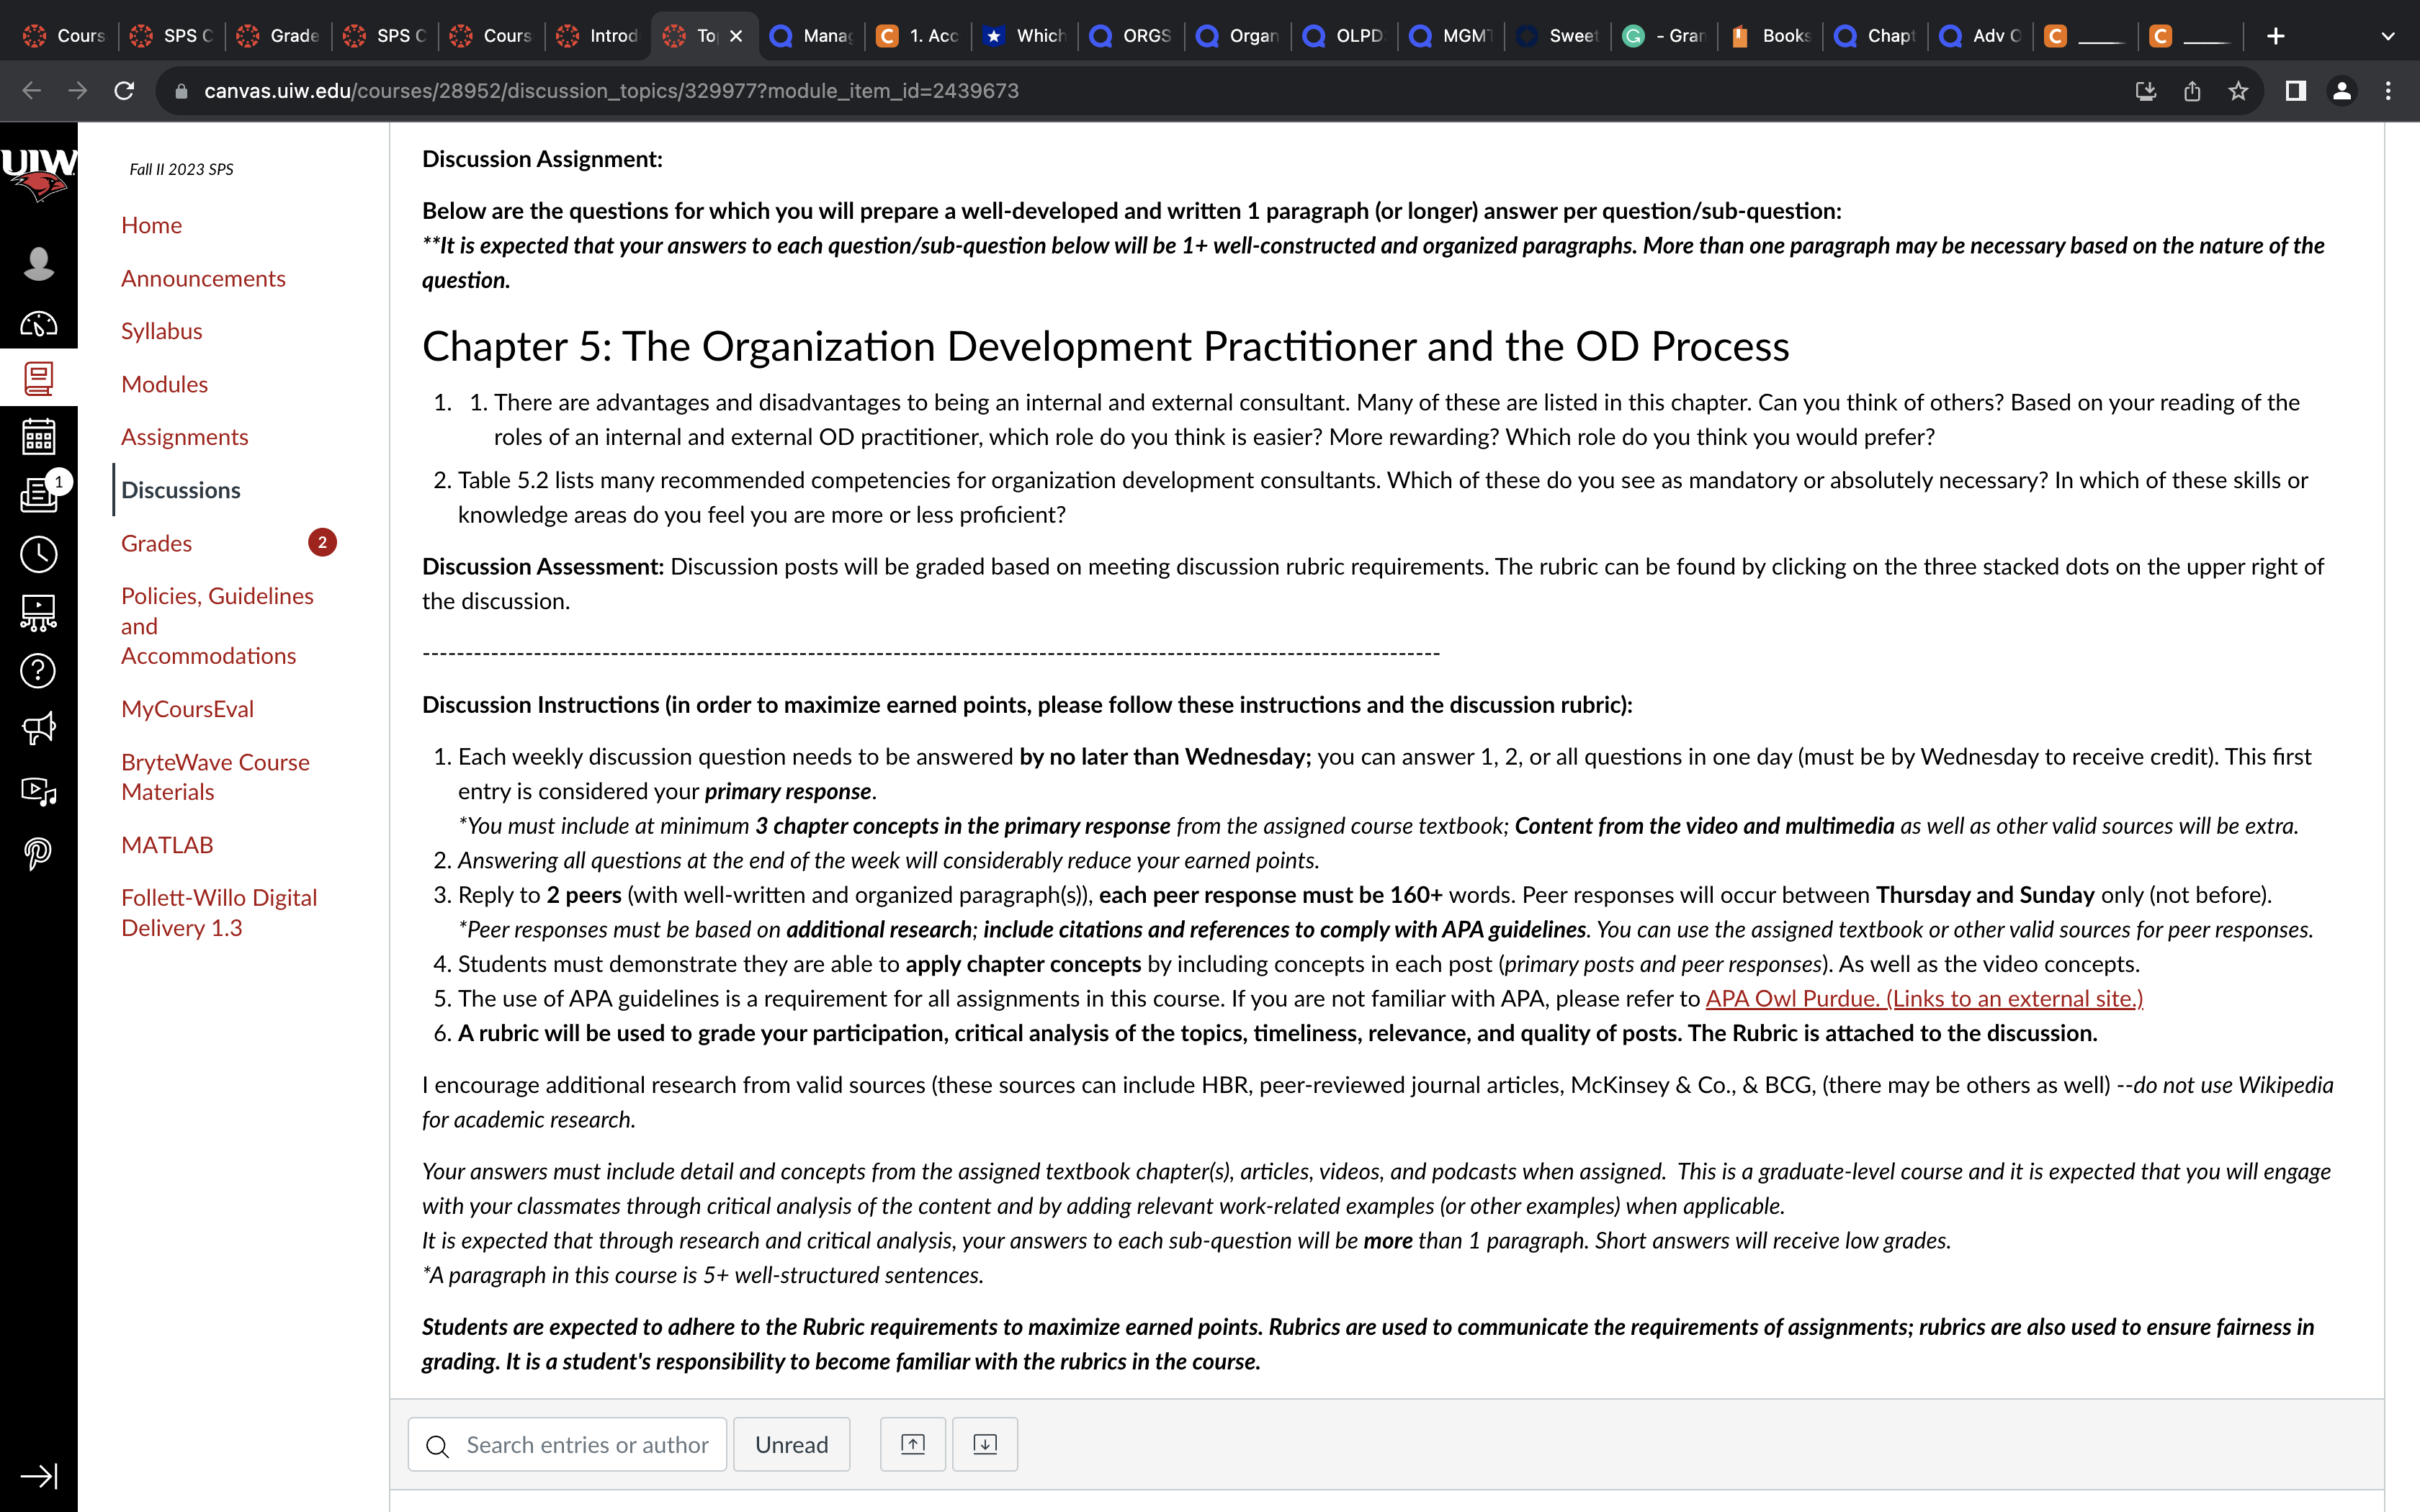Open the Studio presentation-board icon in sidebar
This screenshot has height=1512, width=2420.
click(x=38, y=612)
